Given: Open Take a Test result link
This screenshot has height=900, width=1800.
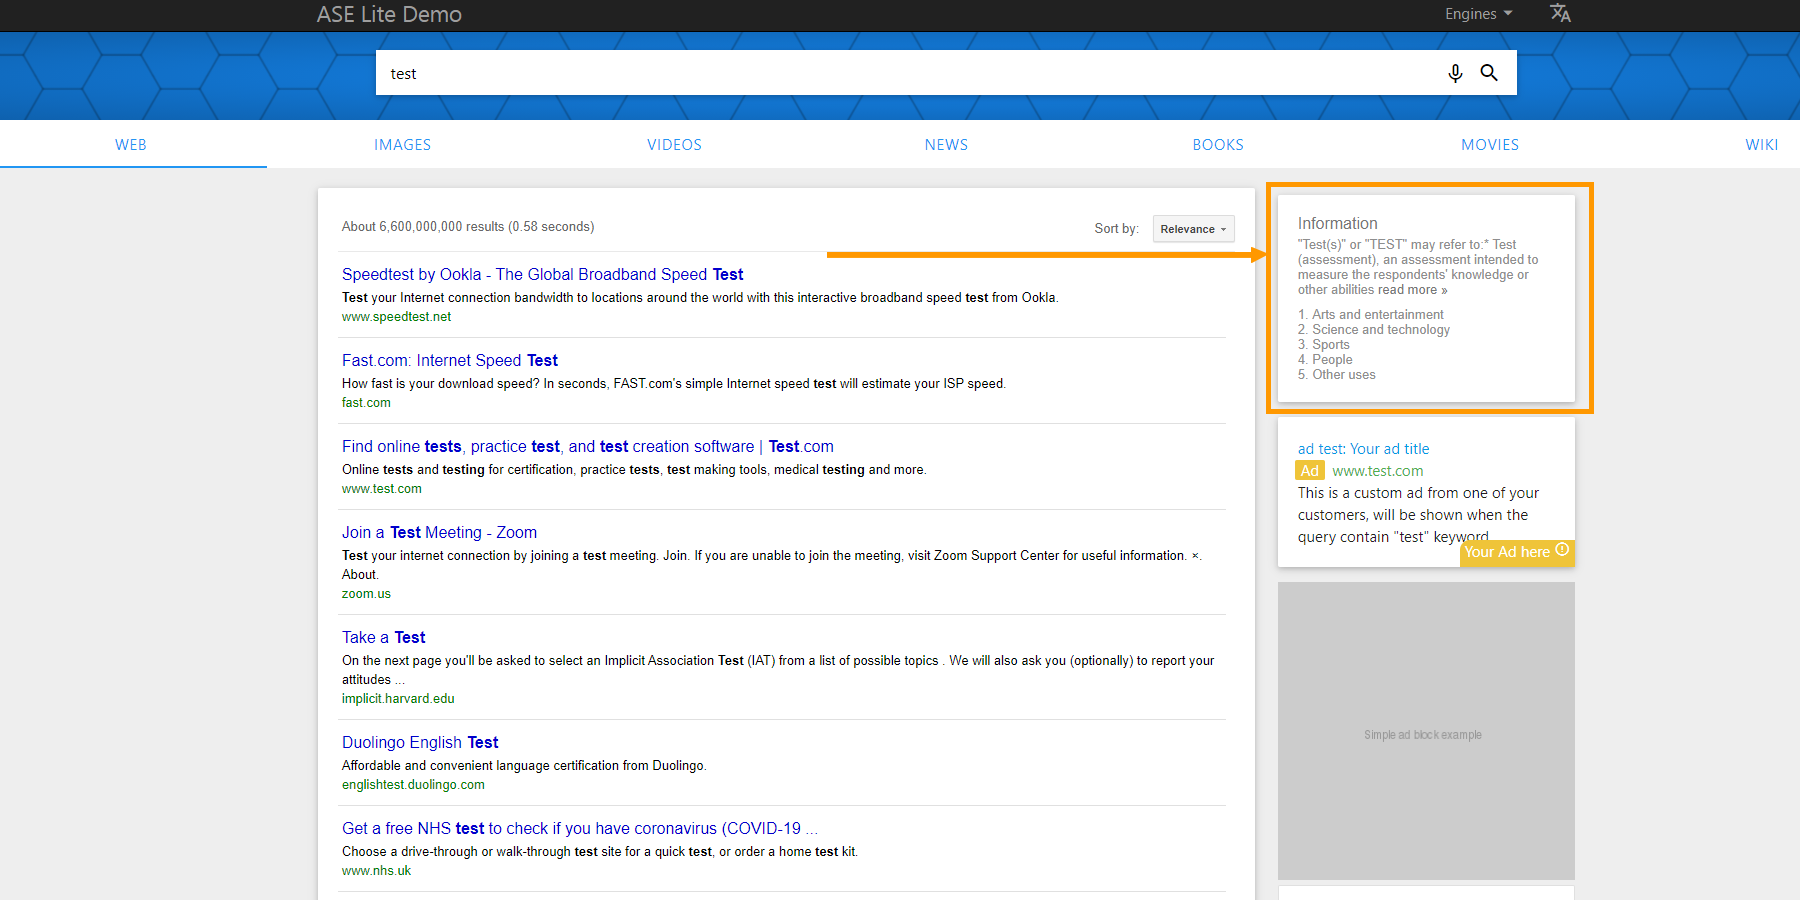Looking at the screenshot, I should (384, 637).
